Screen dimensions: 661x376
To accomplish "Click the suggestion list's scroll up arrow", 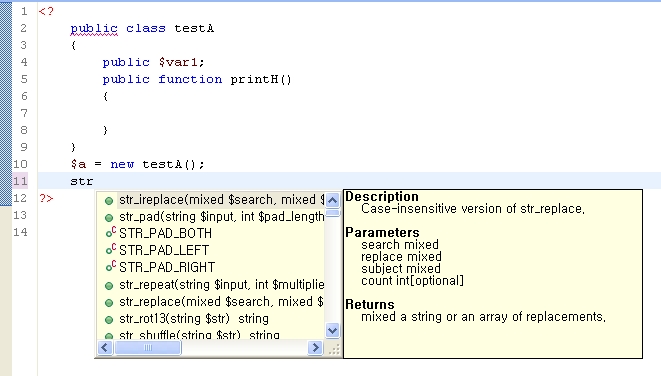I will [332, 200].
